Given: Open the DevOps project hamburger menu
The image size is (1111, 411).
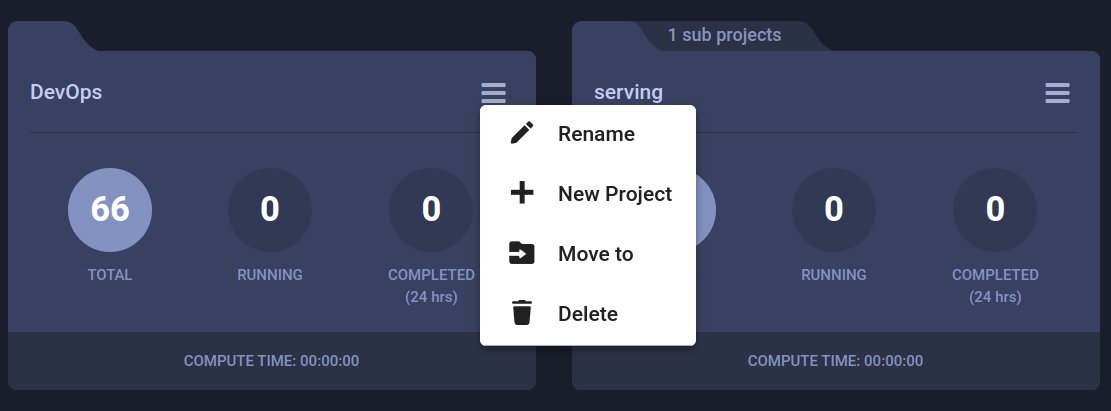Looking at the screenshot, I should (493, 93).
